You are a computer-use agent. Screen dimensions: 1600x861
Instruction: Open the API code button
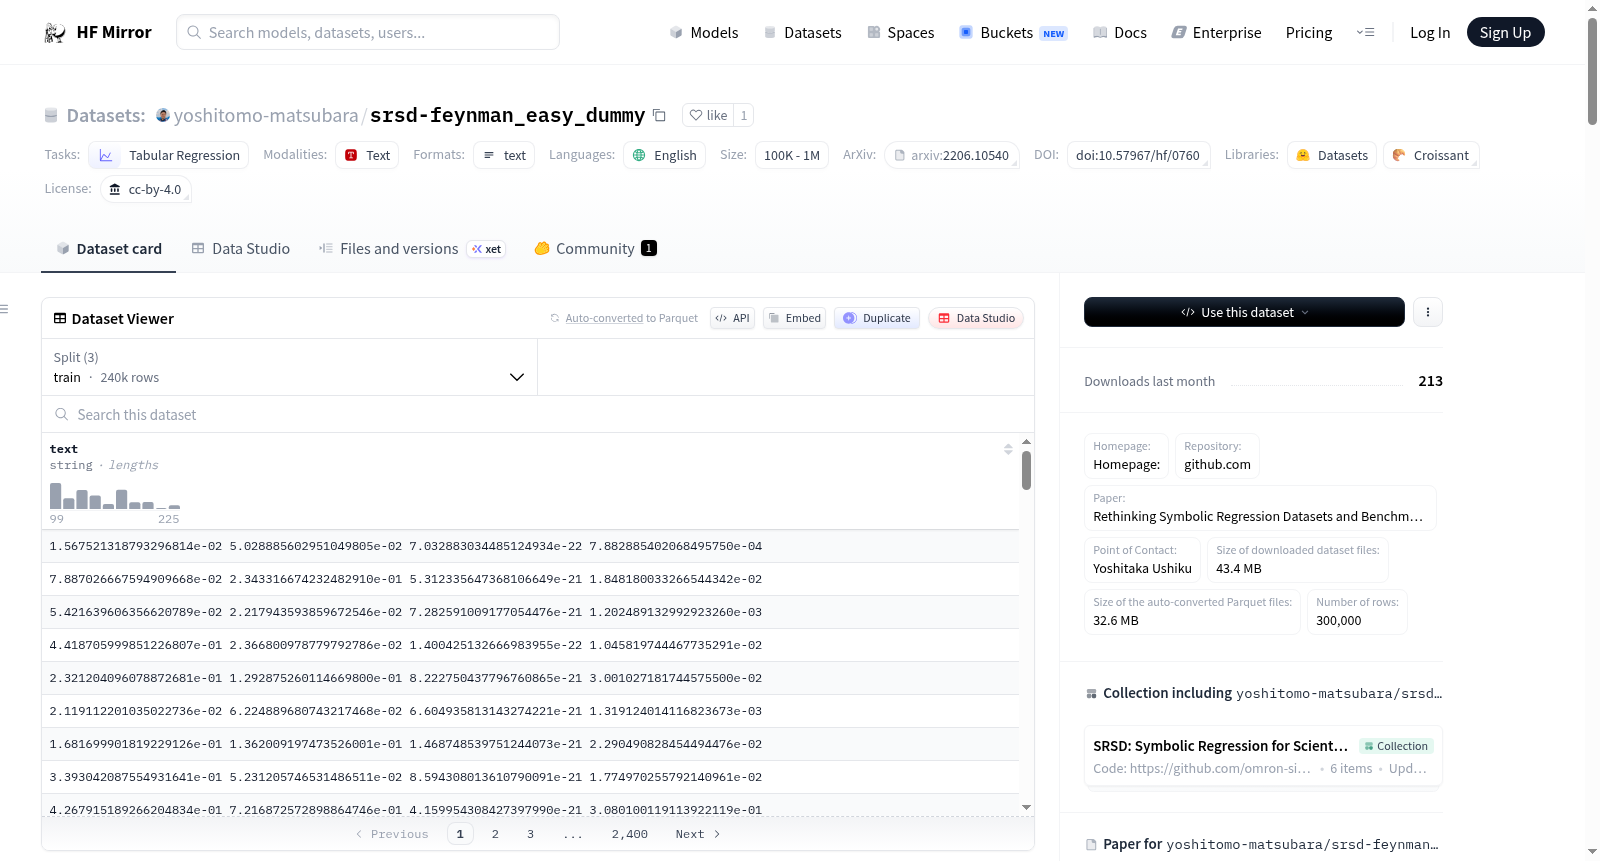tap(732, 318)
